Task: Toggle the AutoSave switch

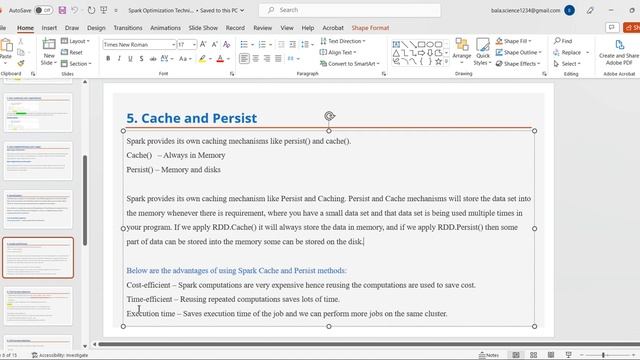Action: point(43,10)
